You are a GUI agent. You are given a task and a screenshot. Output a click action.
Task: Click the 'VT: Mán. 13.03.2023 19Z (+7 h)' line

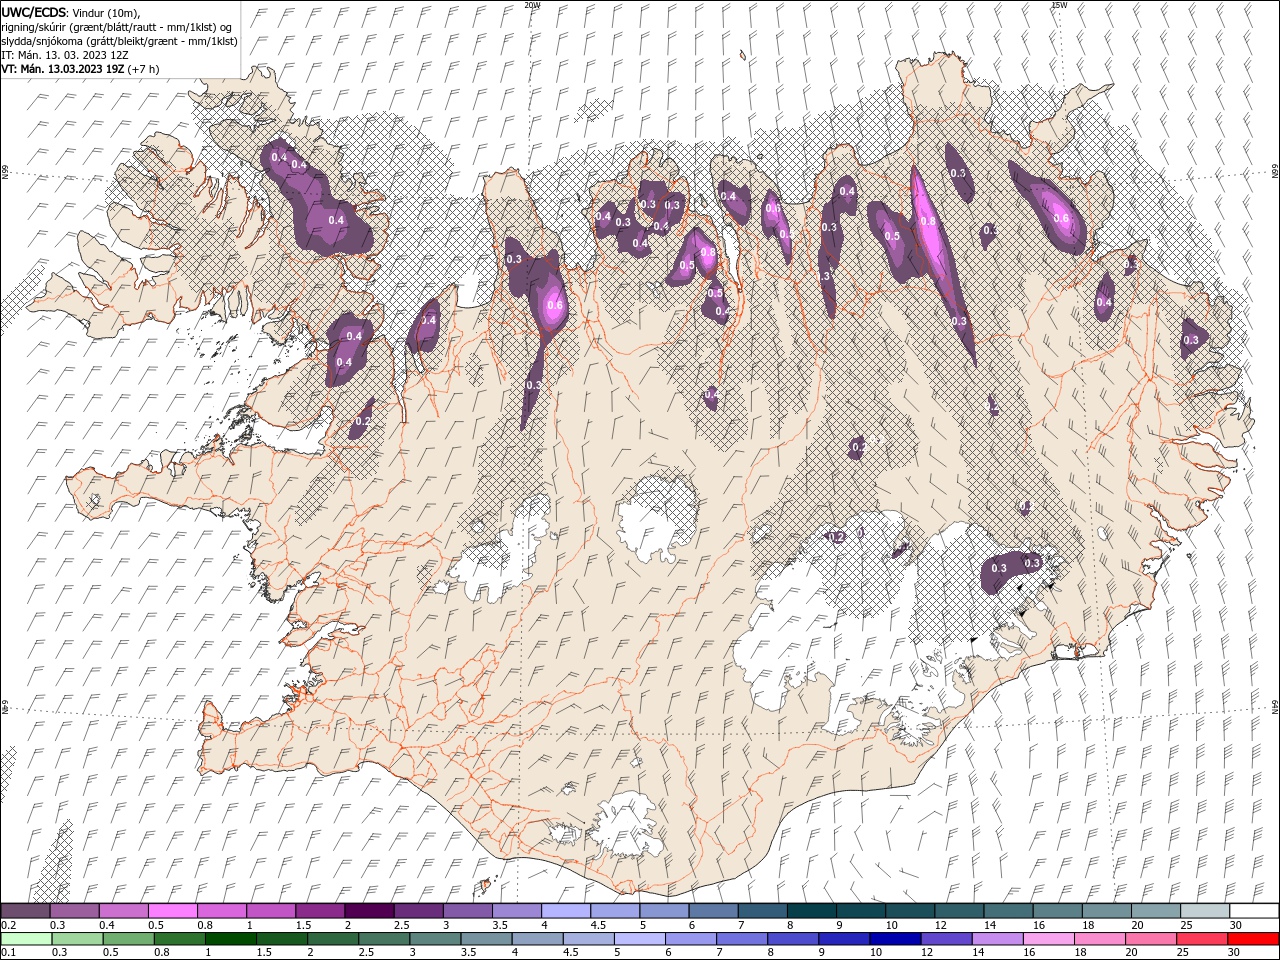[81, 69]
